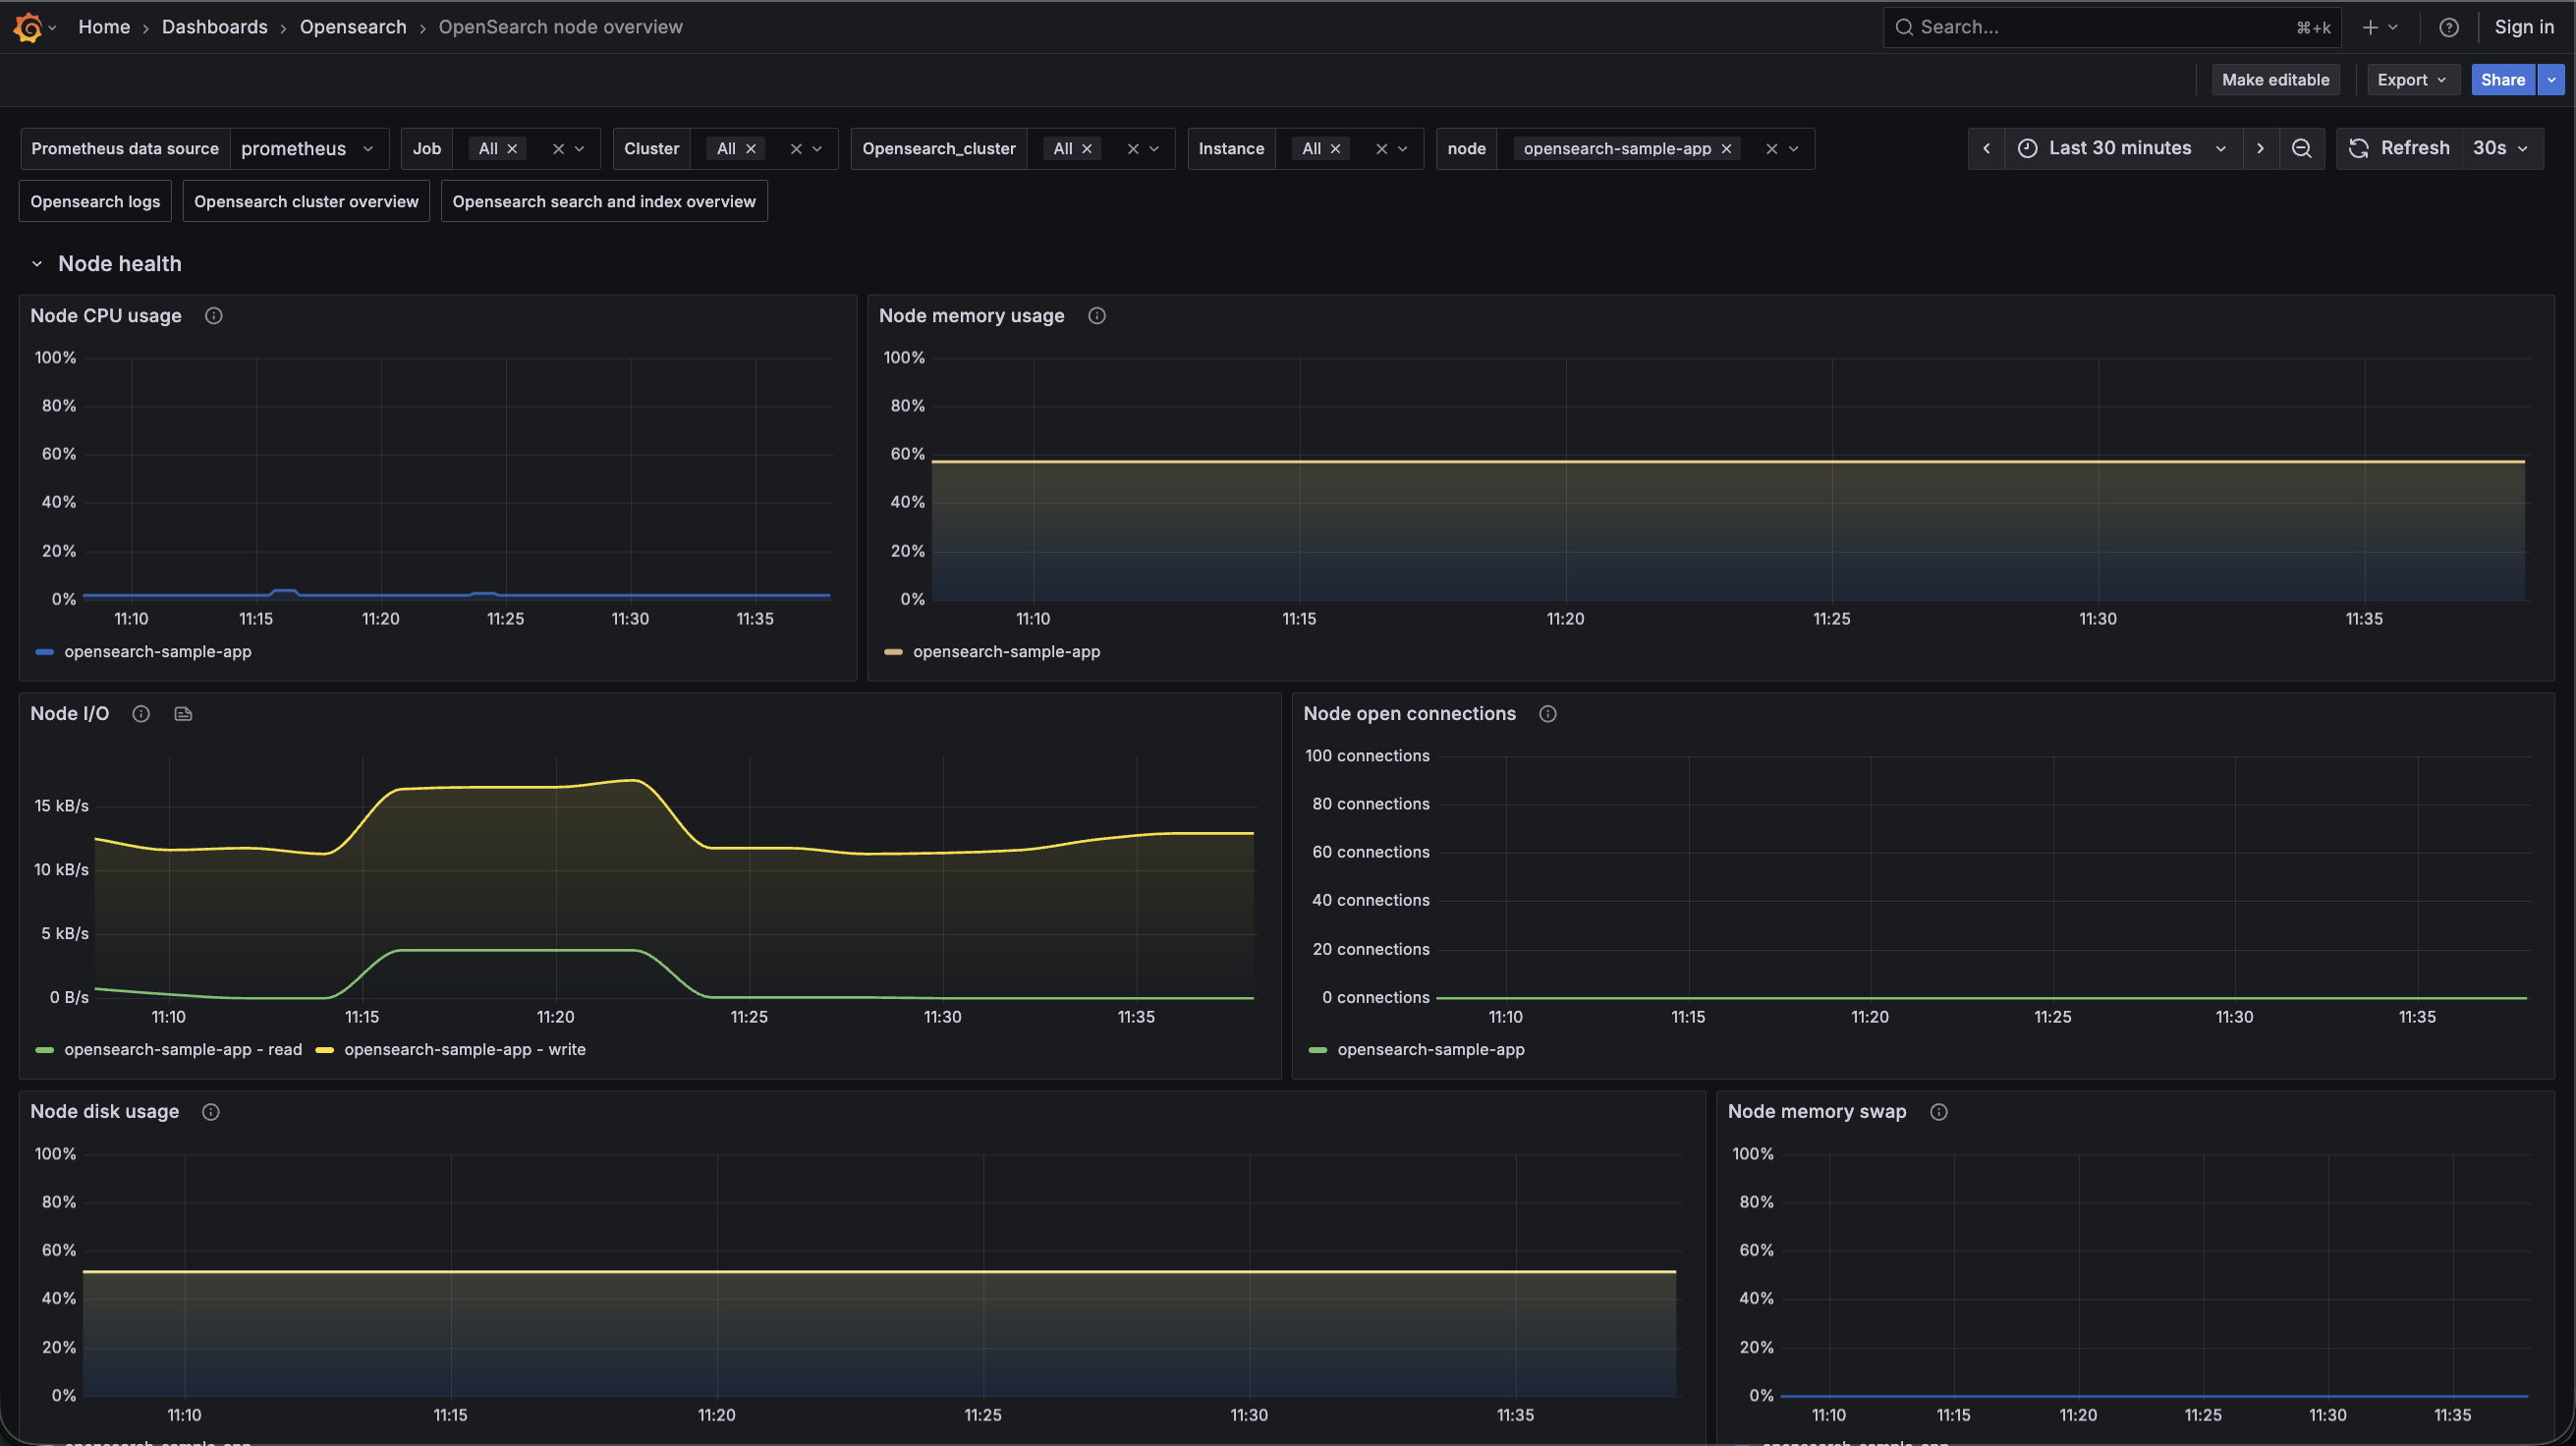2576x1446 pixels.
Task: Zoom out time range magnifier icon
Action: (x=2300, y=148)
